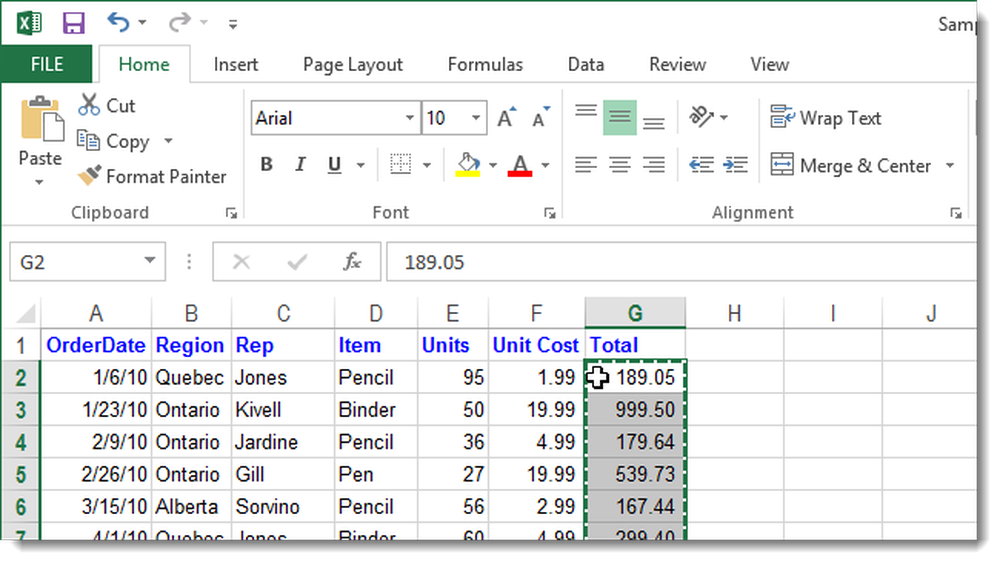1000x563 pixels.
Task: Apply red font color to text
Action: [520, 165]
